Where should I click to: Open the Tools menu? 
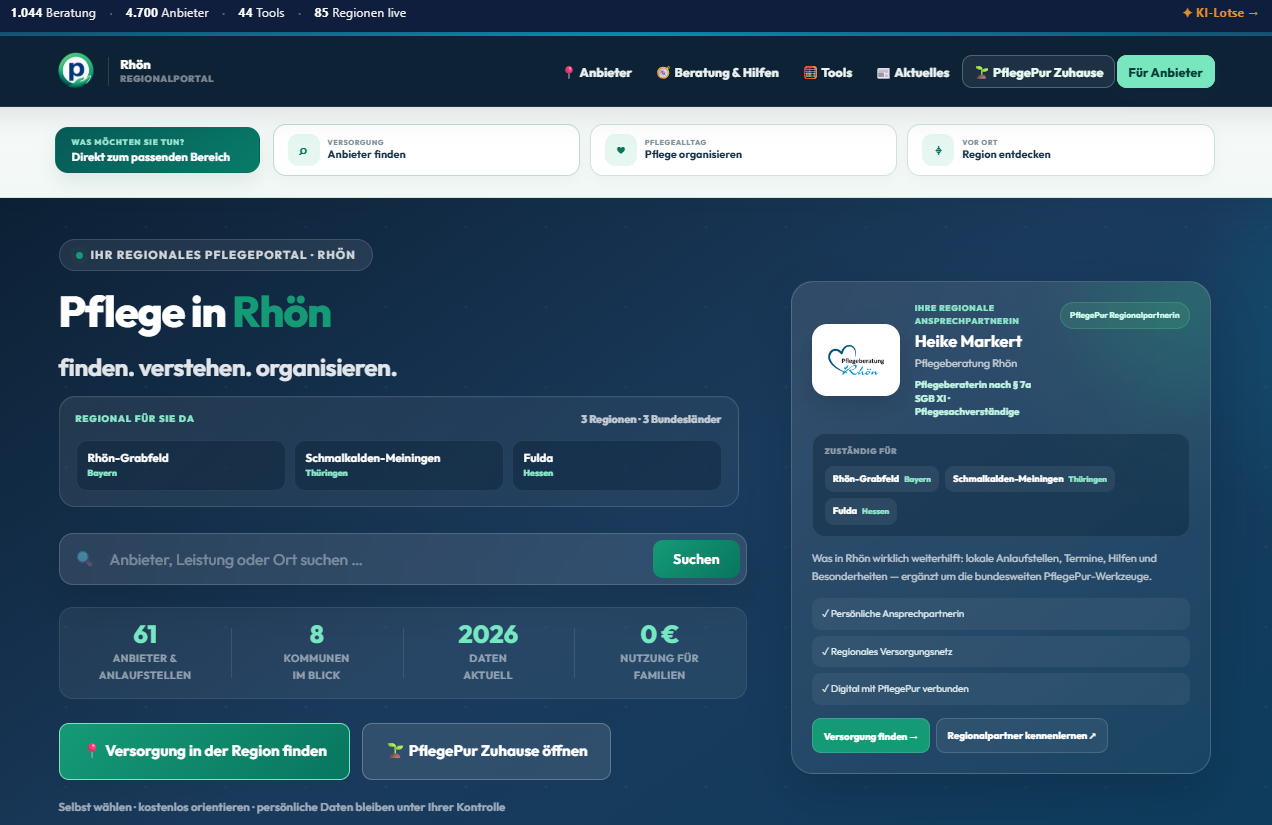click(x=828, y=73)
